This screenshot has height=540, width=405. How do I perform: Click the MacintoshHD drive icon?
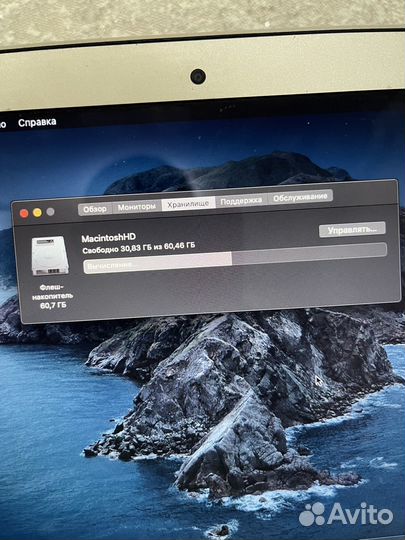click(x=50, y=256)
